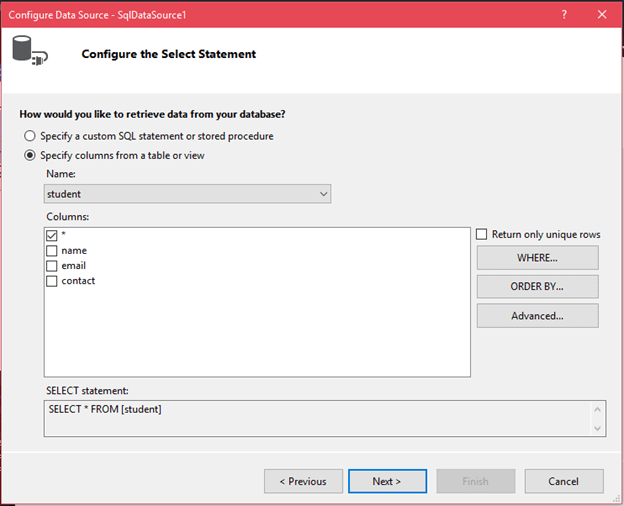Viewport: 624px width, 506px height.
Task: Click the database icon in the wizard header
Action: pos(27,52)
